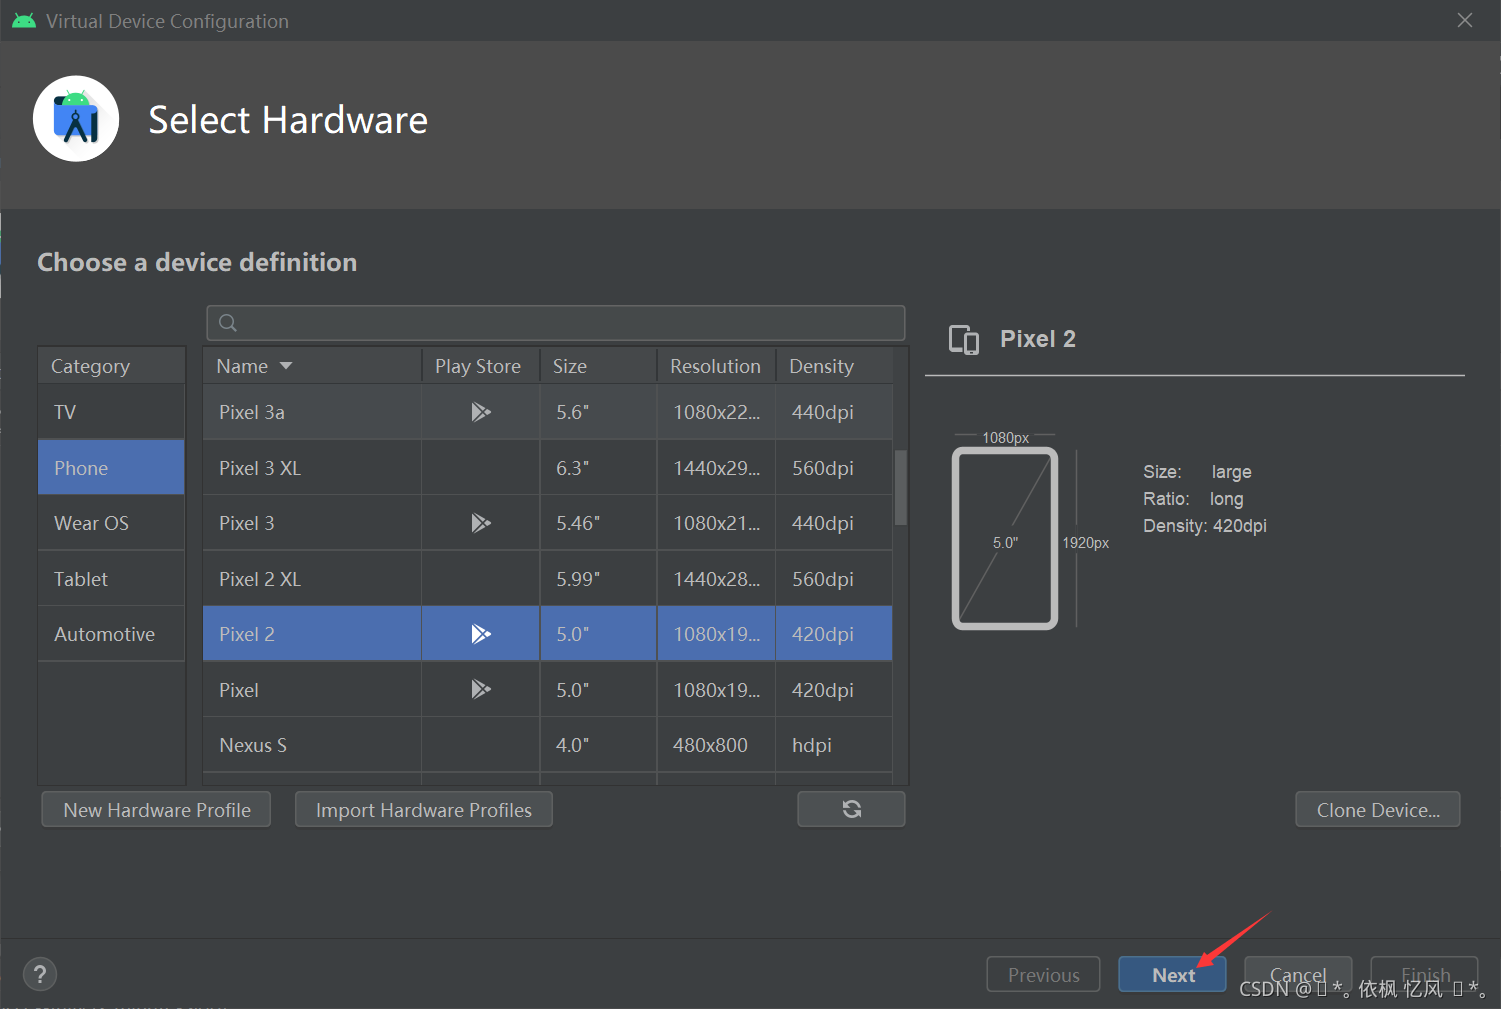Click the hdpi density cell

834,745
